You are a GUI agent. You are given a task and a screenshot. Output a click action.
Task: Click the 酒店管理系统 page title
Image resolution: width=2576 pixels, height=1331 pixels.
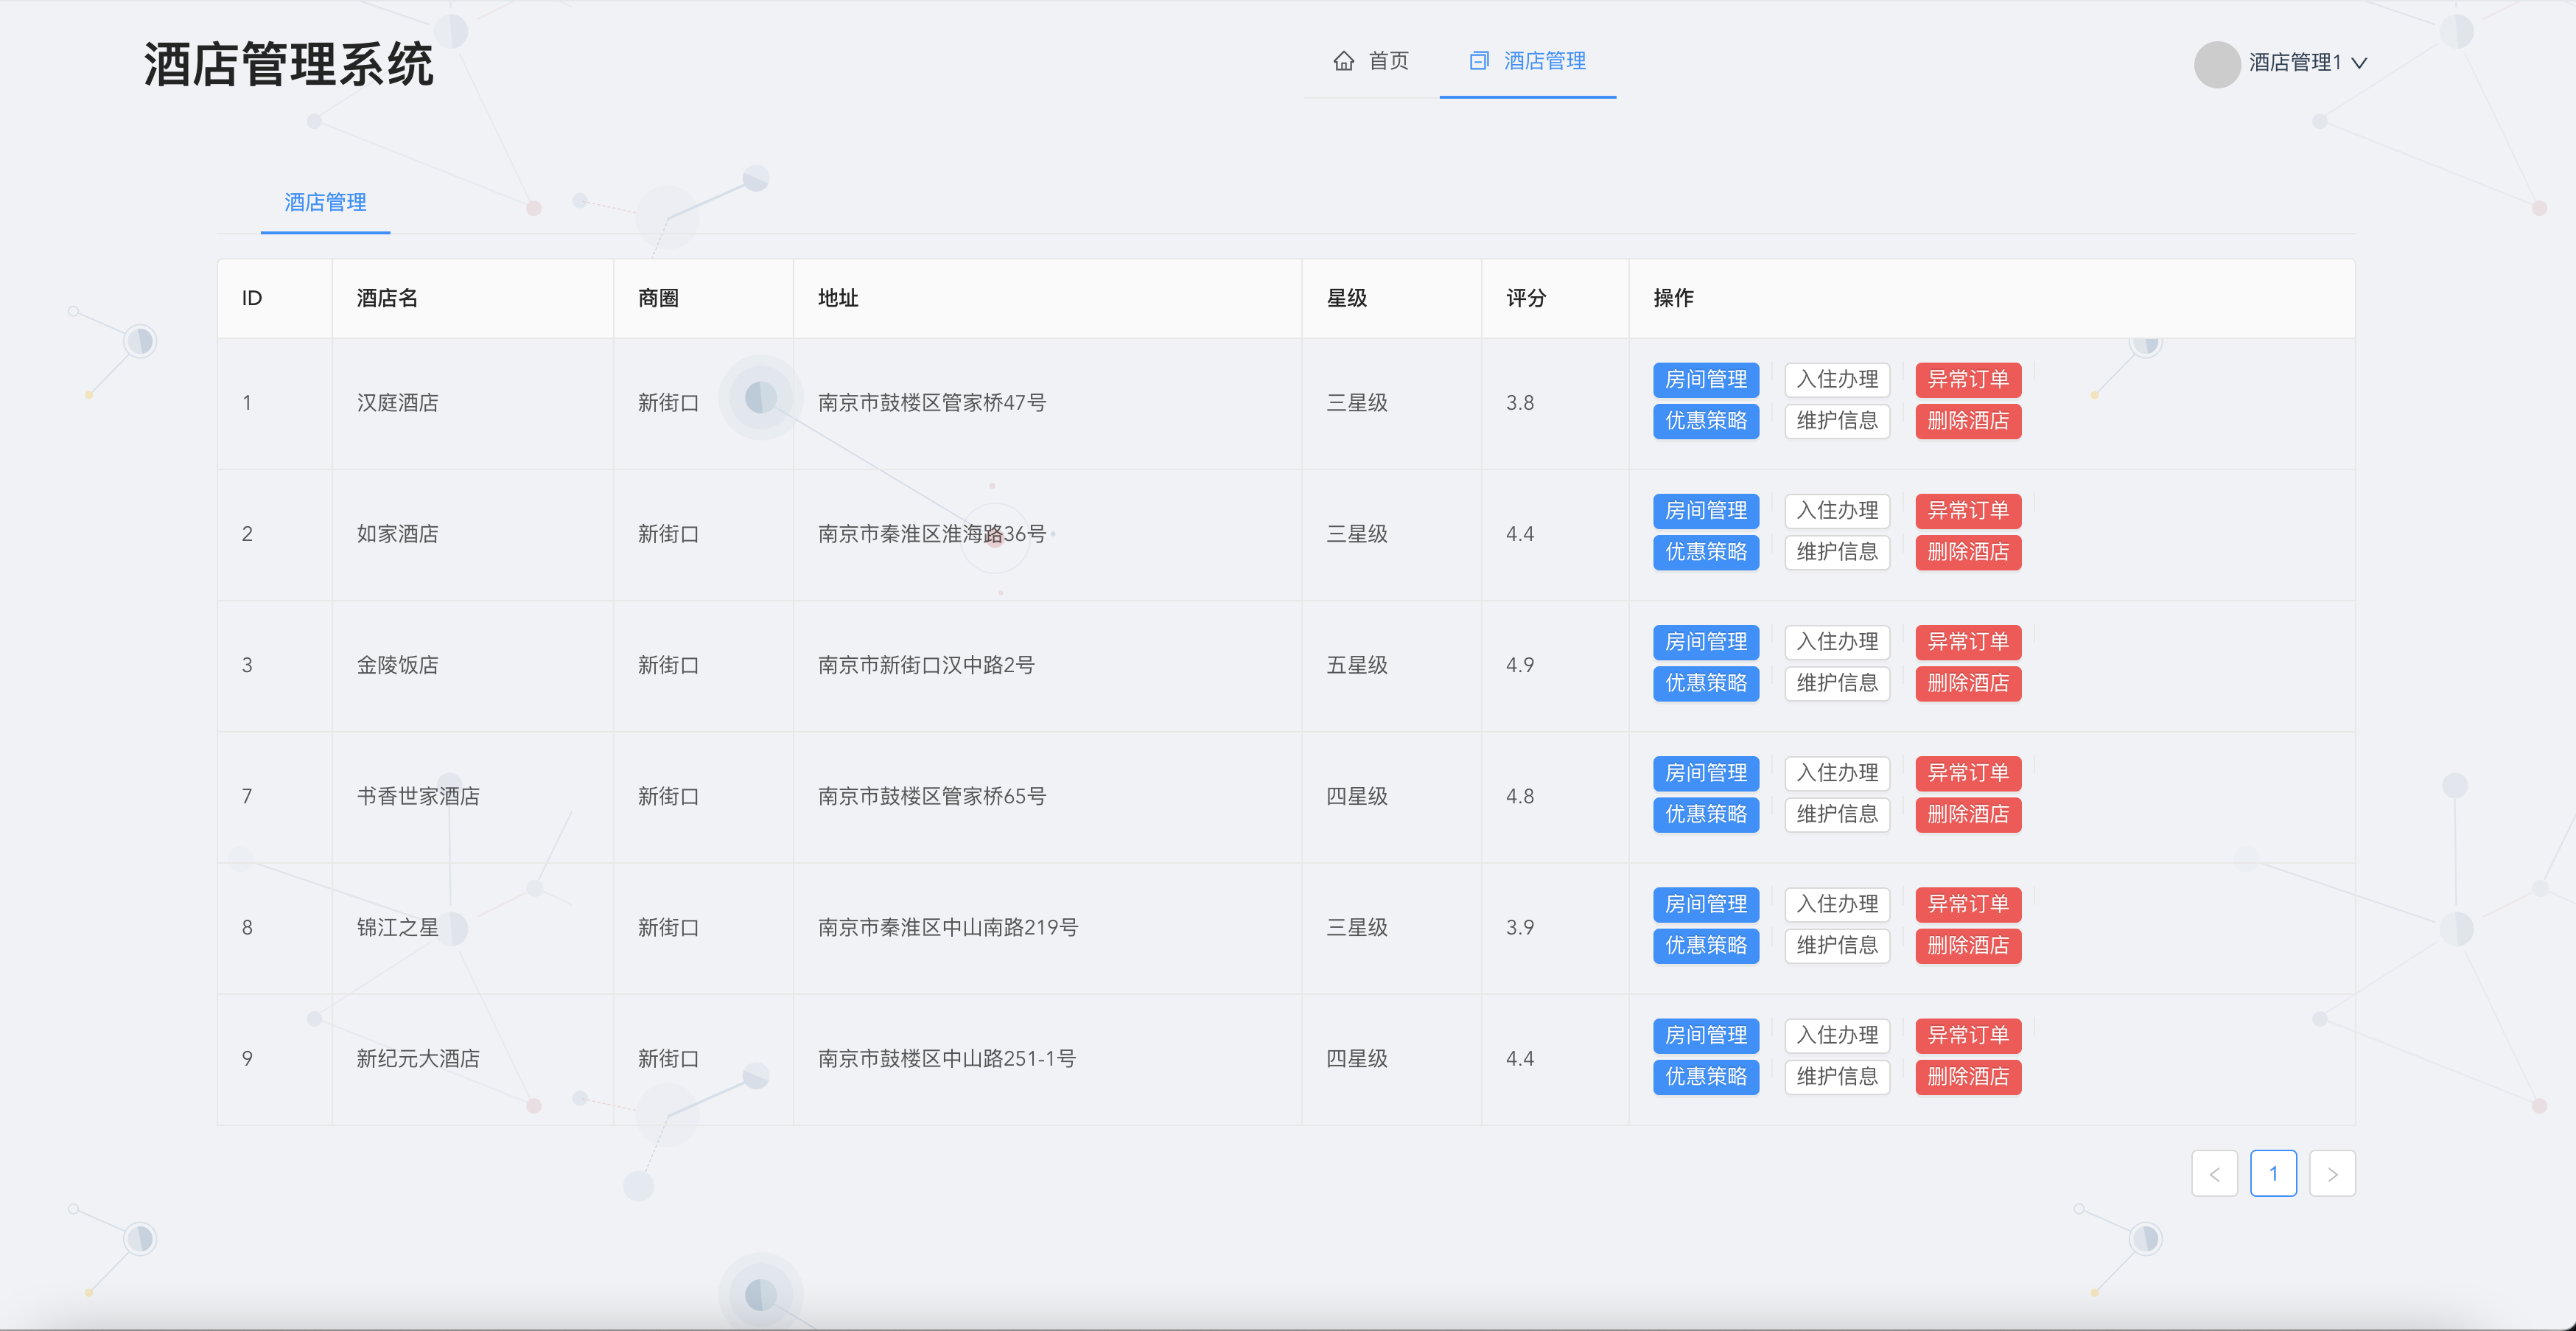point(288,65)
